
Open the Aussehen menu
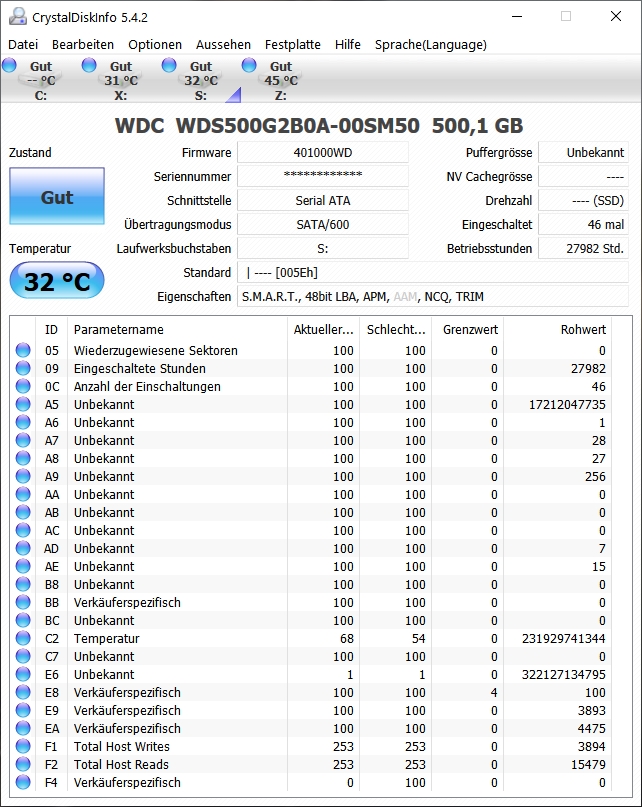tap(223, 45)
